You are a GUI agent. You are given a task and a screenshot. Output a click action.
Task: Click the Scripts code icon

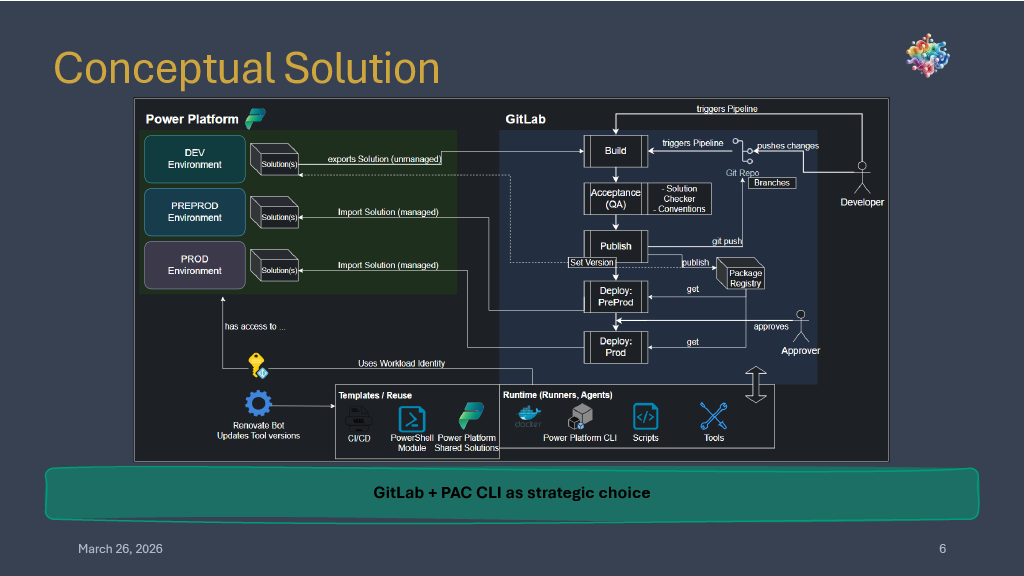(x=645, y=416)
